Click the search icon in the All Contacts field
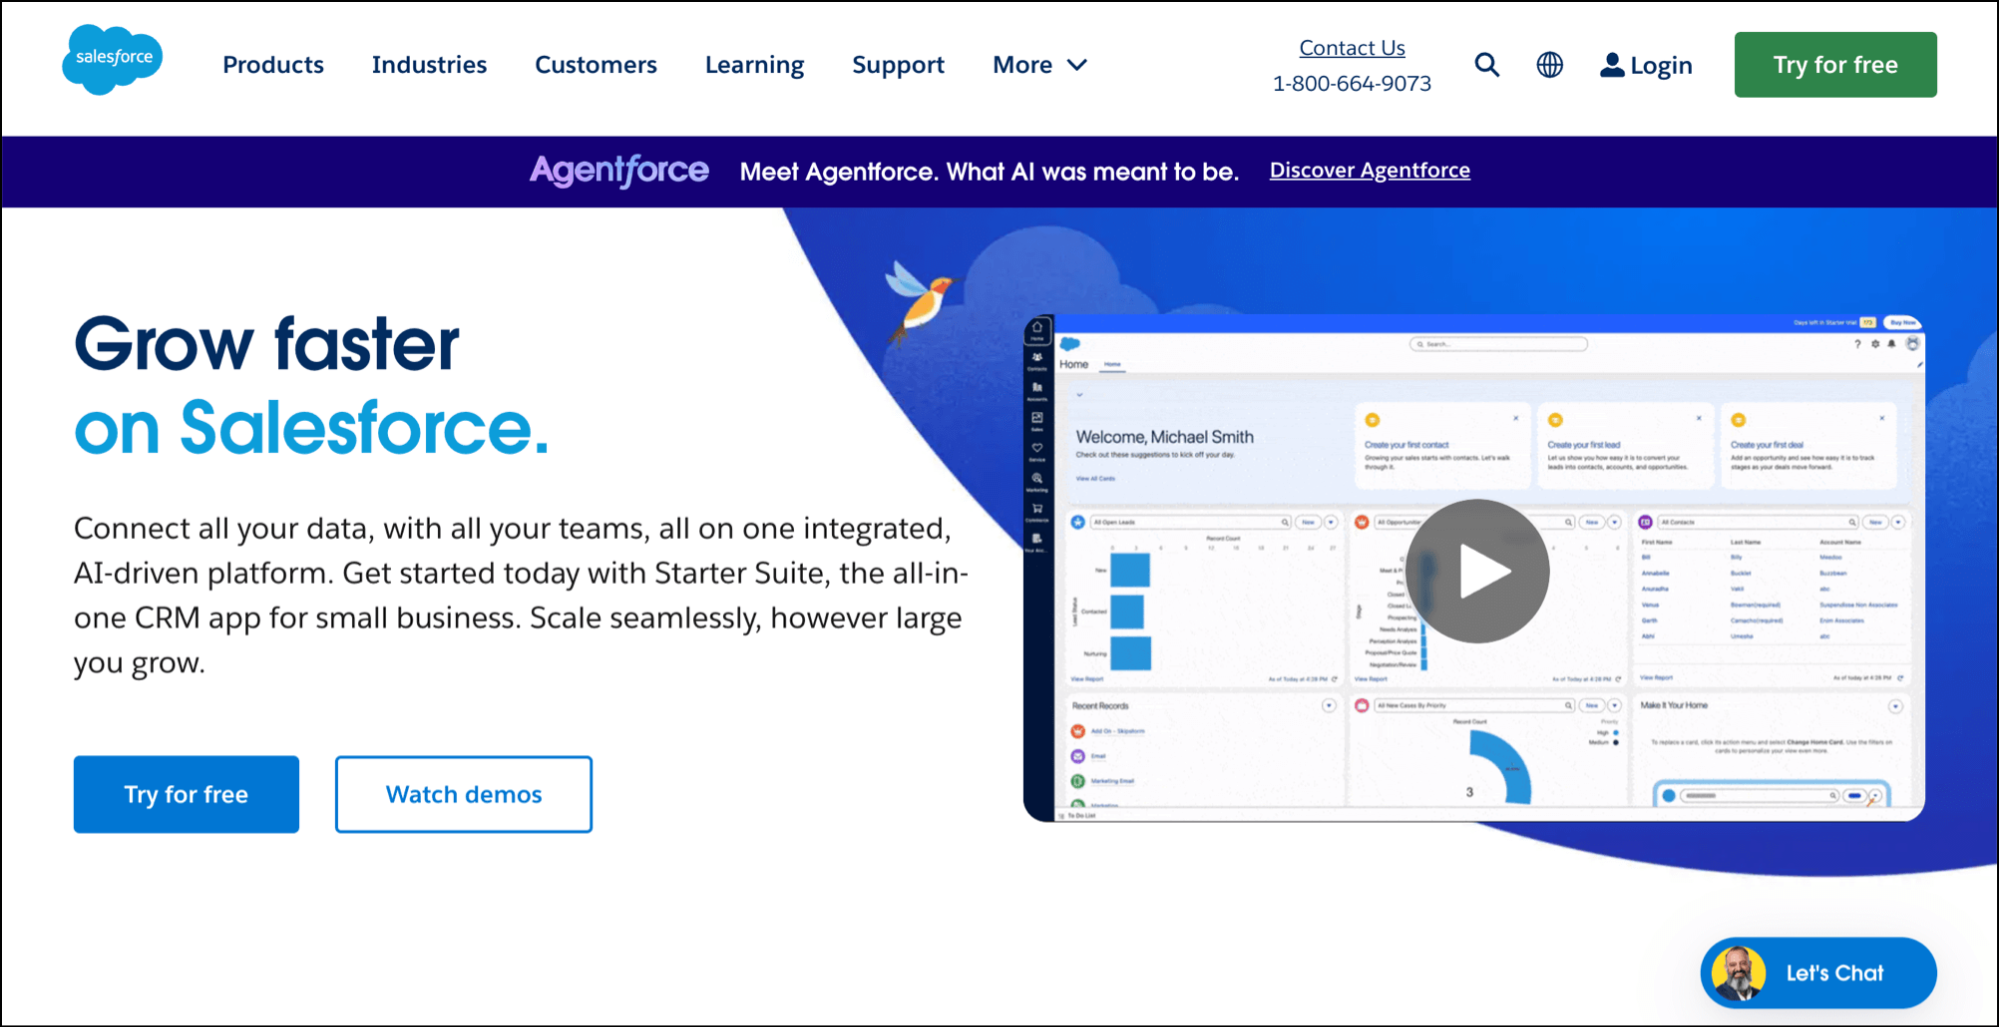The width and height of the screenshot is (1999, 1028). pyautogui.click(x=1852, y=522)
